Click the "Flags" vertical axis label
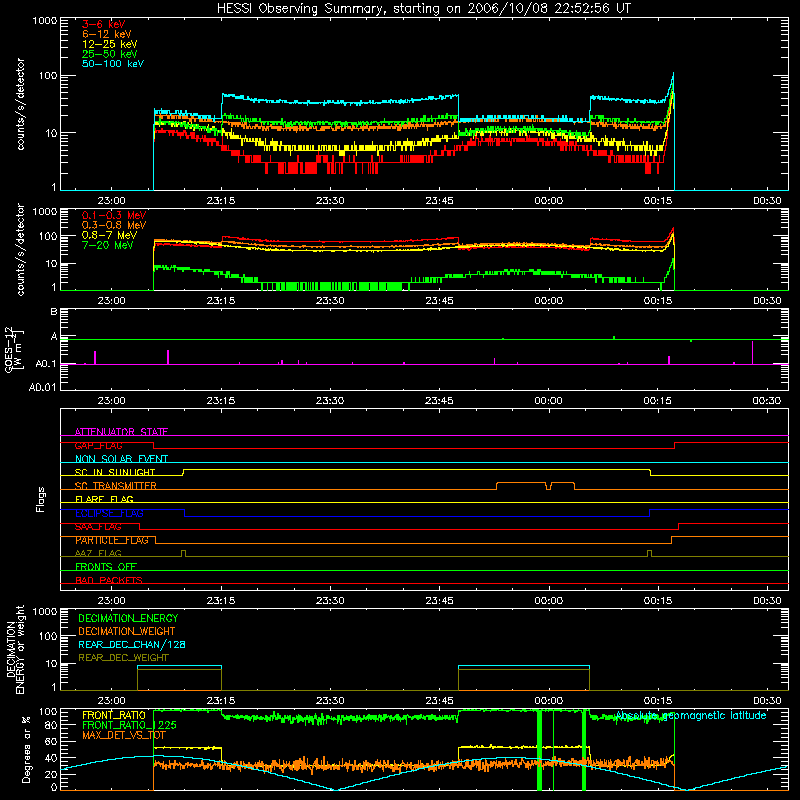The height and width of the screenshot is (800, 800). click(x=41, y=499)
